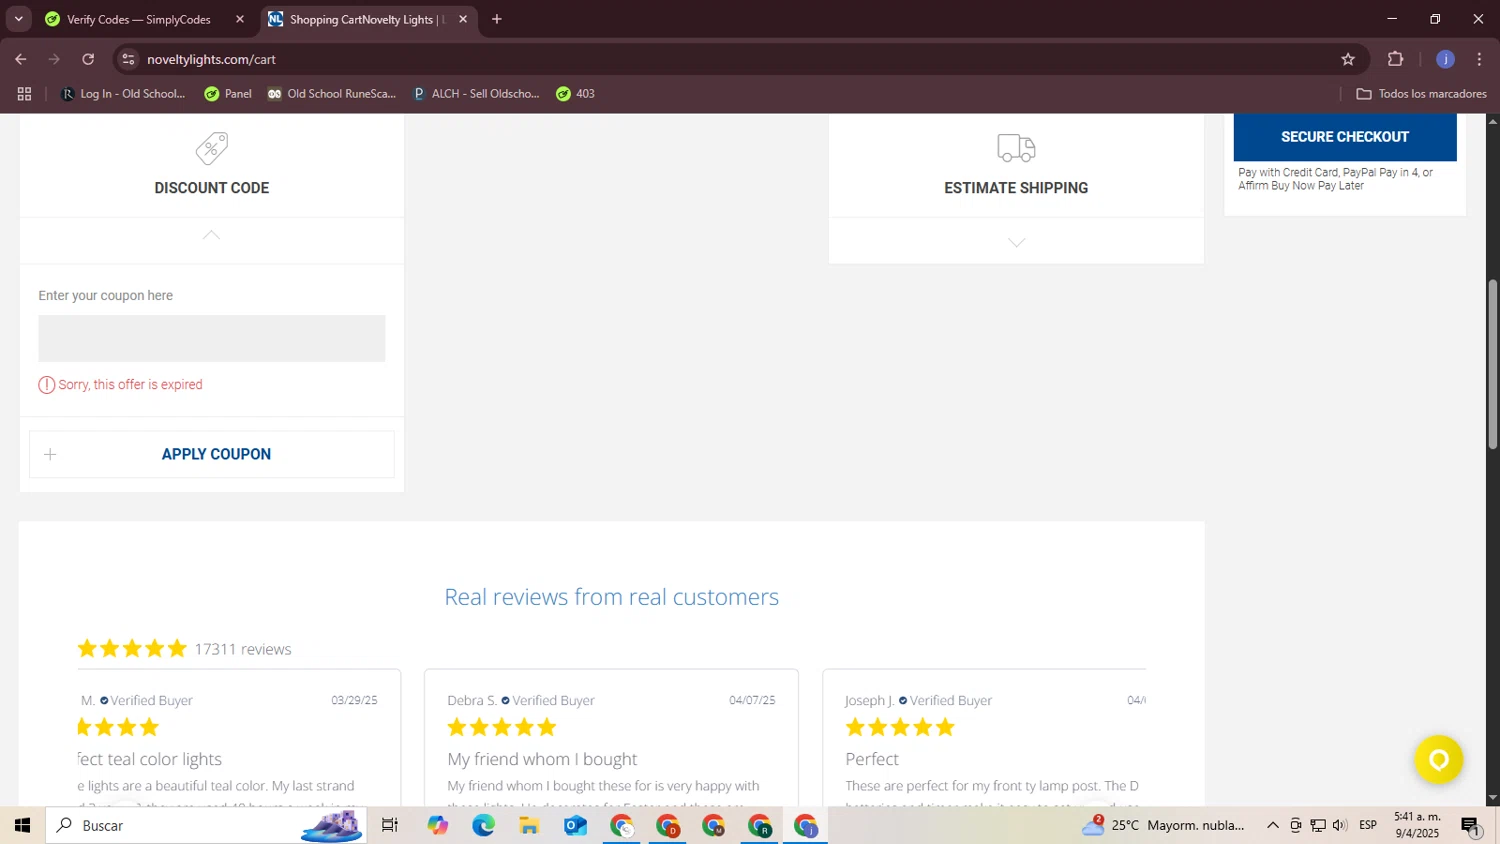Open the yellow chat support bubble
This screenshot has height=844, width=1500.
(1439, 760)
